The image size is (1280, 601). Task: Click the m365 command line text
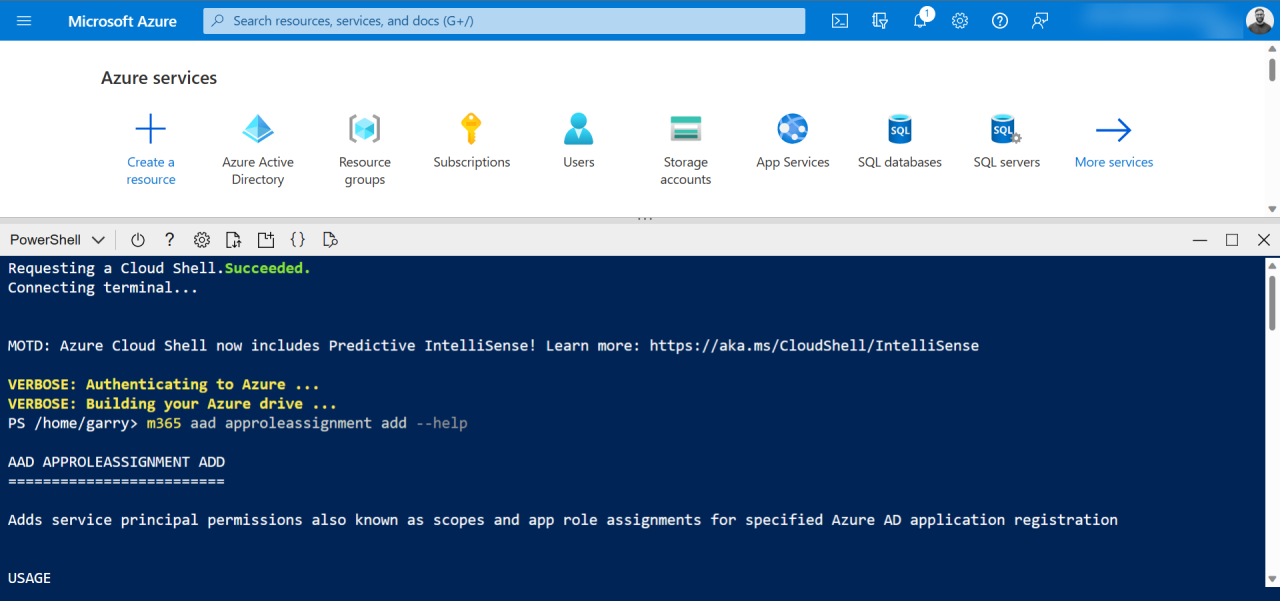[x=307, y=423]
